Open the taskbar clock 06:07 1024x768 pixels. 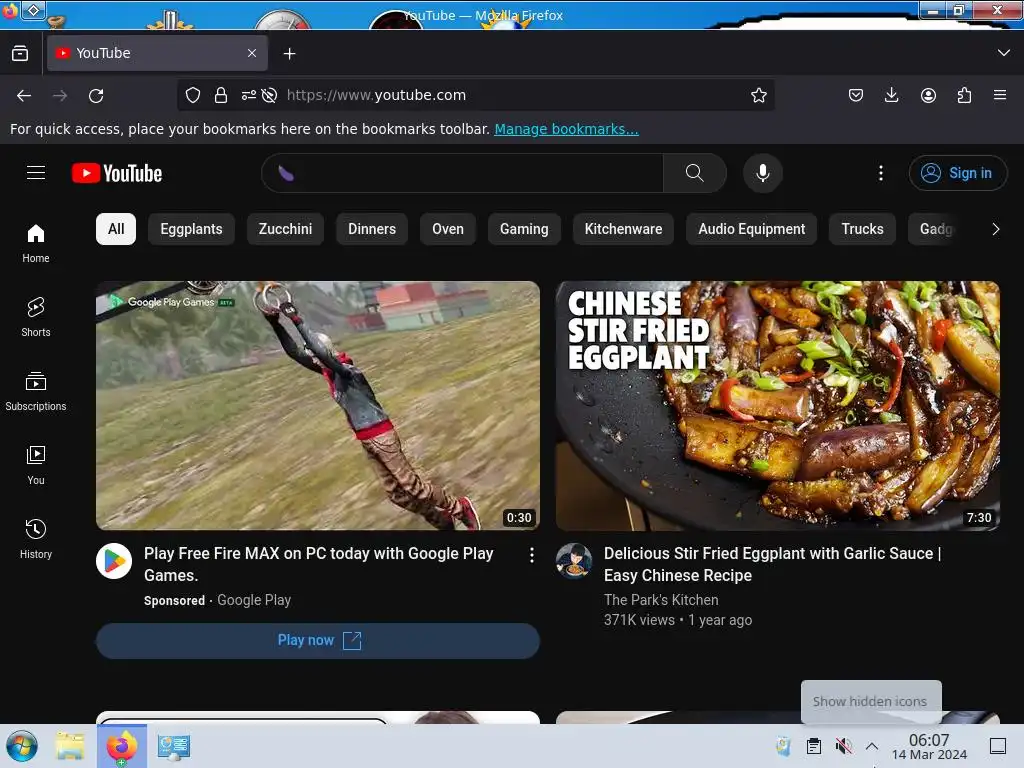pyautogui.click(x=929, y=746)
